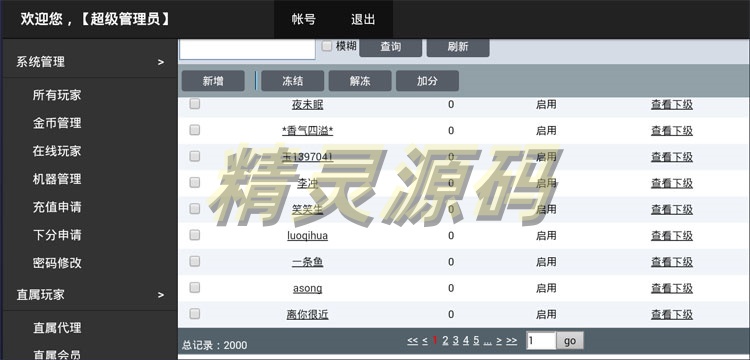Open player asong name link
Viewport: 750px width, 360px height.
308,288
